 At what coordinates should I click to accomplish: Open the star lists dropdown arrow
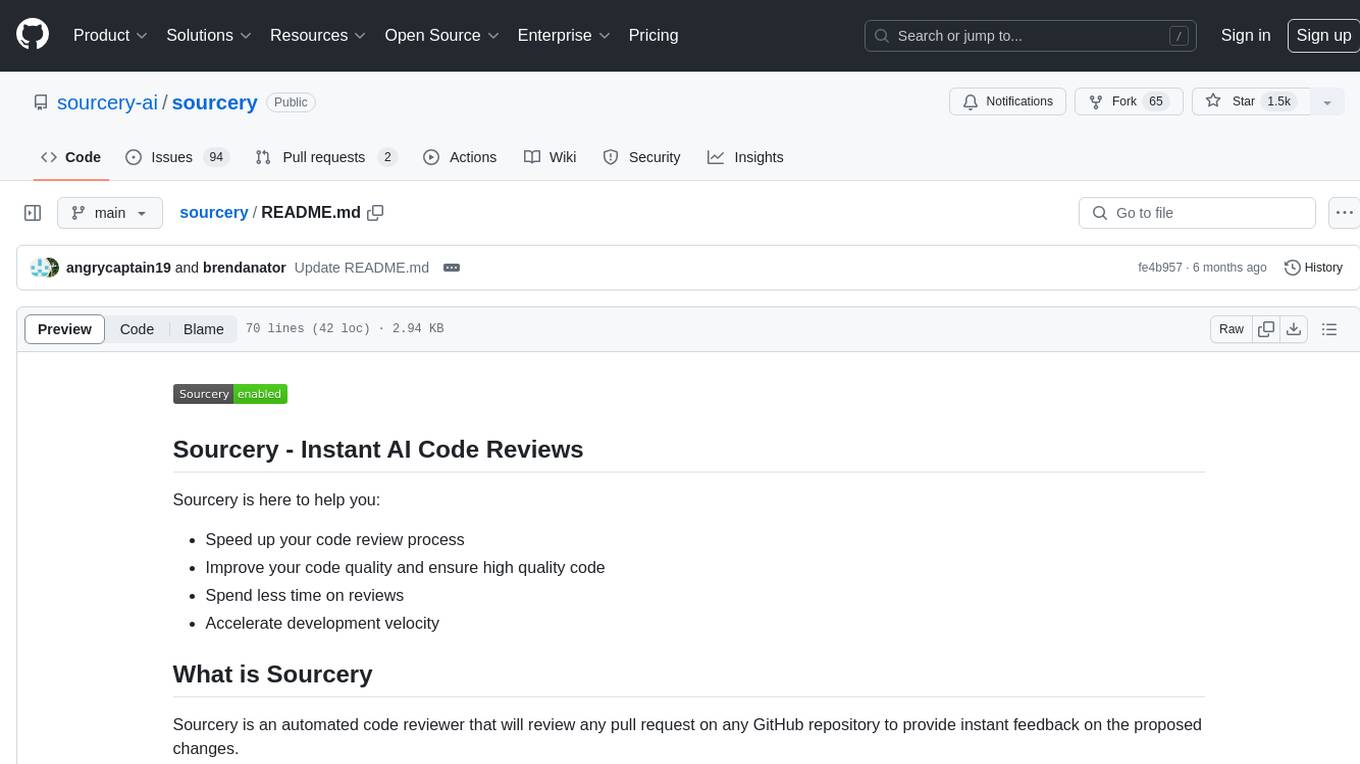coord(1327,101)
